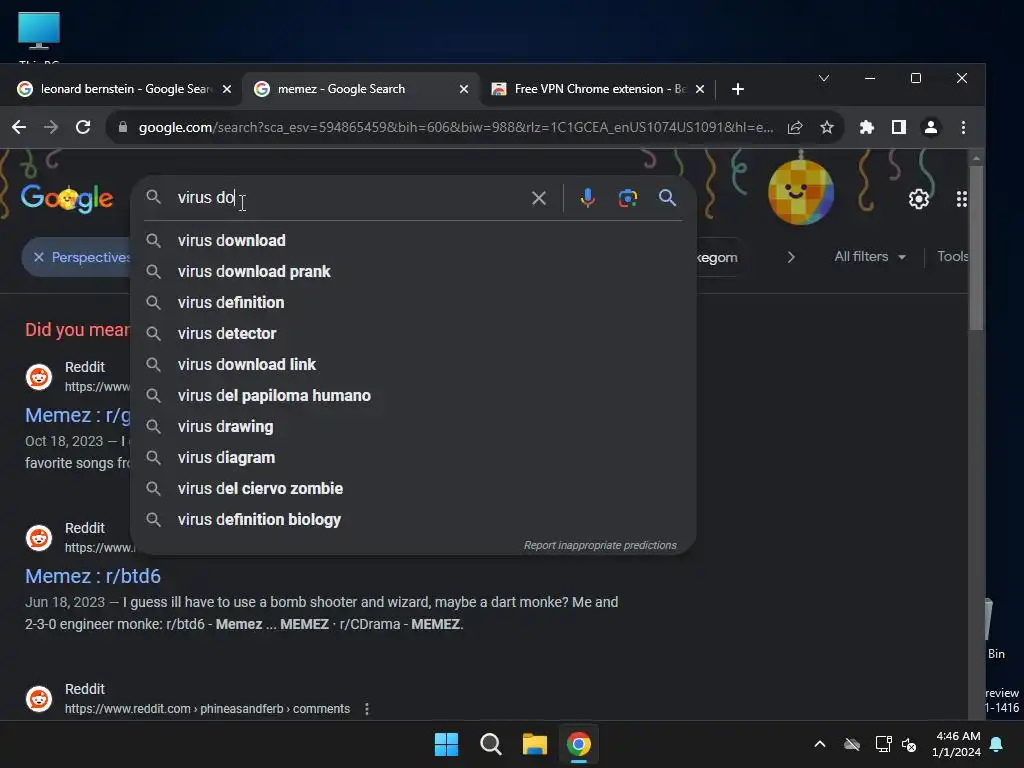Reload the current page

(83, 127)
